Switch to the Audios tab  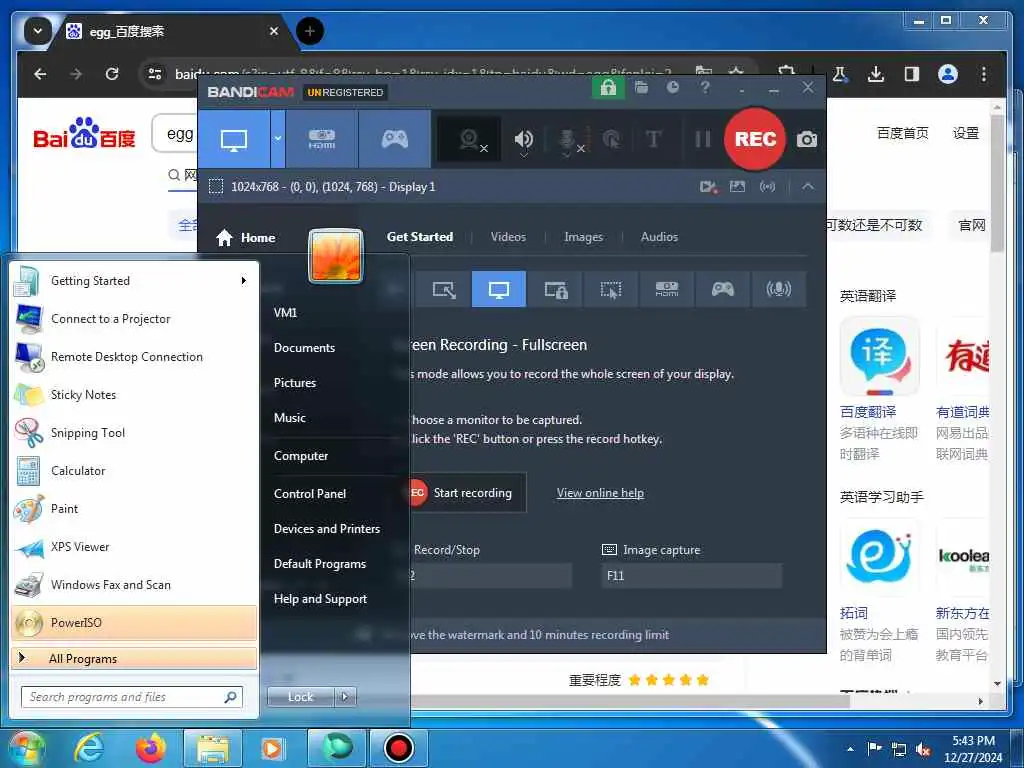(x=659, y=237)
